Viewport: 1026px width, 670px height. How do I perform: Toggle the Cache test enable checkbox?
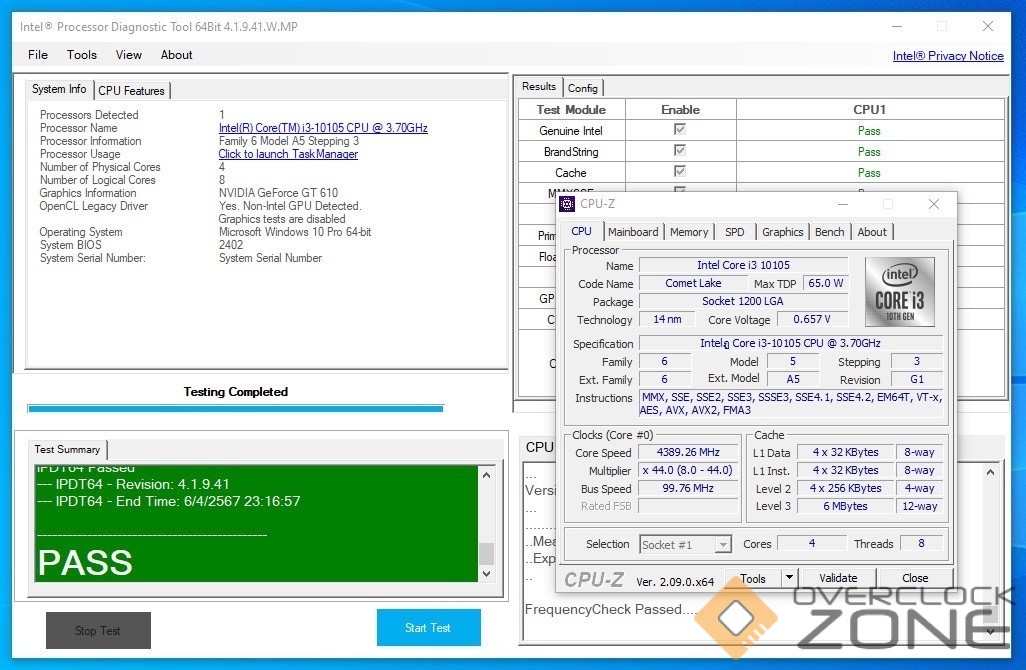(x=680, y=172)
